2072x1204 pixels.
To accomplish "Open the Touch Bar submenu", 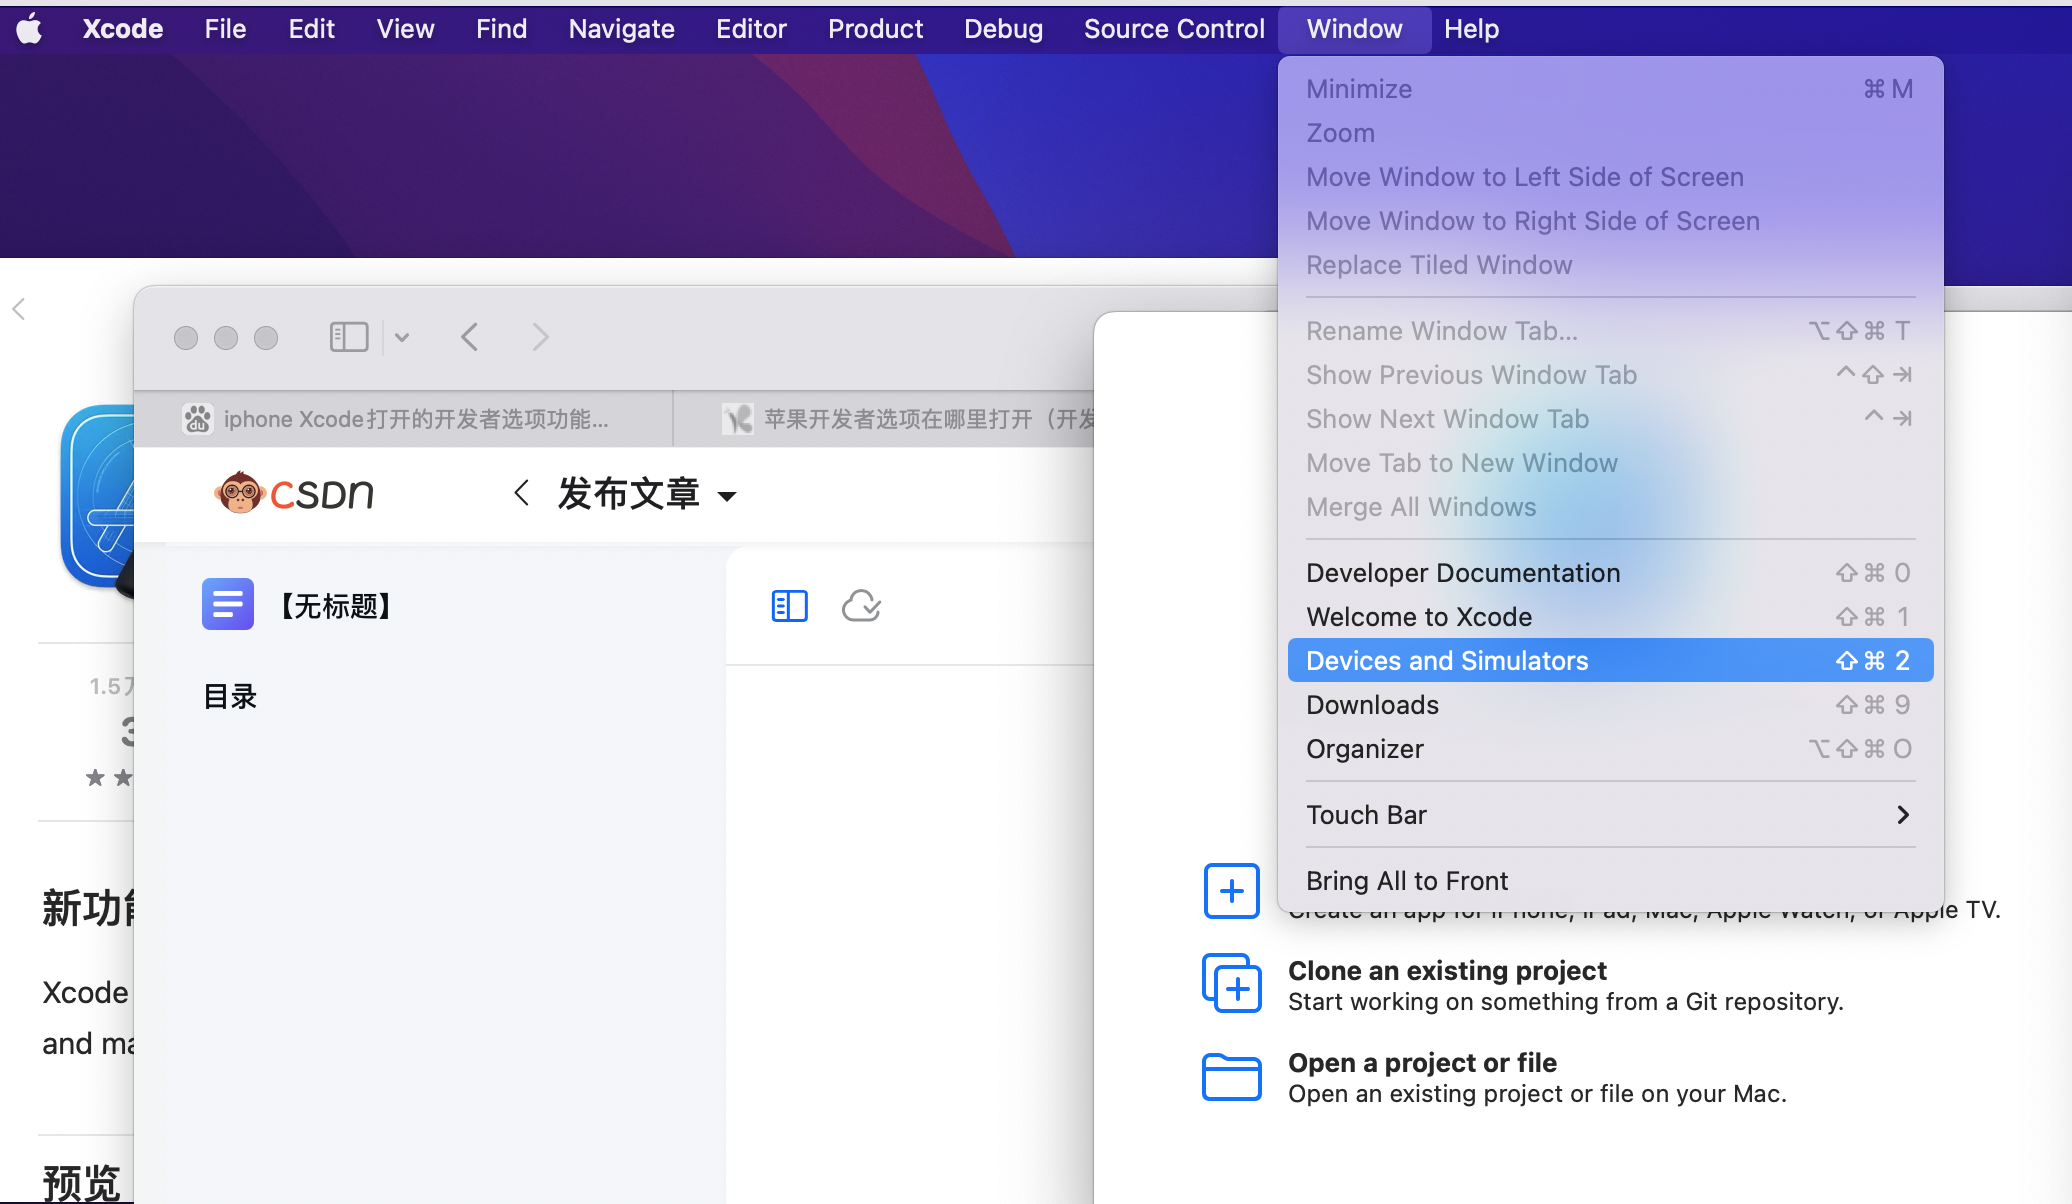I will pyautogui.click(x=1610, y=815).
